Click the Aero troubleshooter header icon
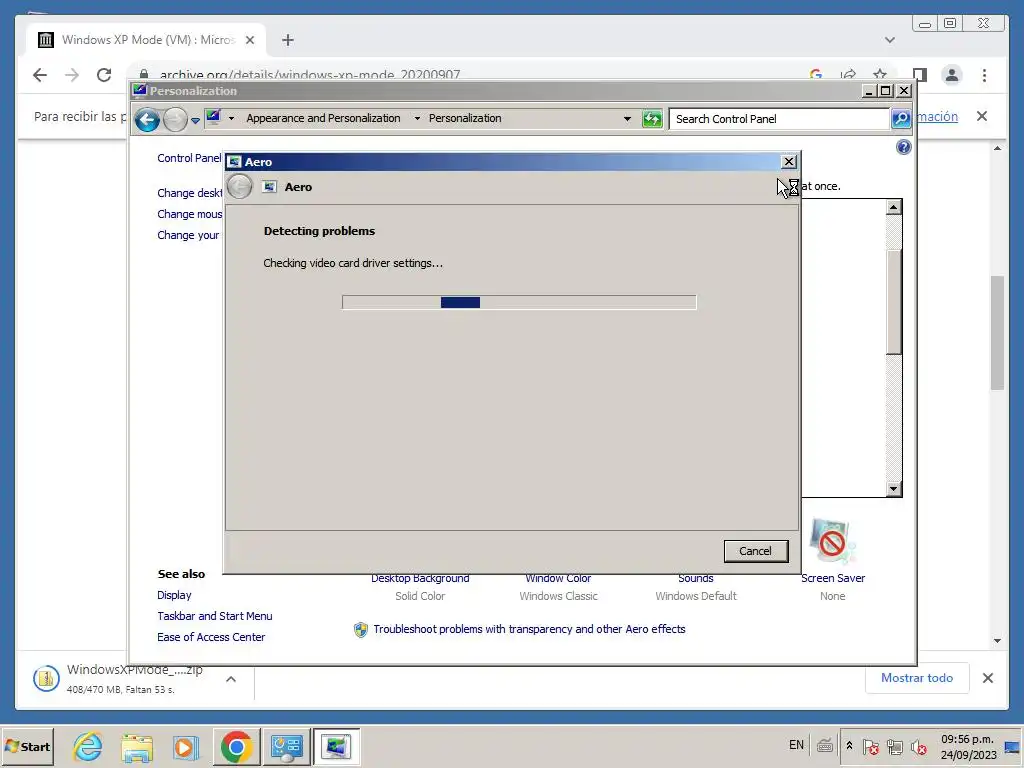Viewport: 1024px width, 768px height. (x=269, y=187)
